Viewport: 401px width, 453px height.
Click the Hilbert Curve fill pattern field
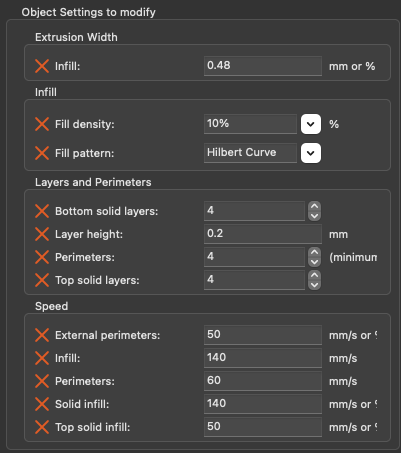click(250, 153)
